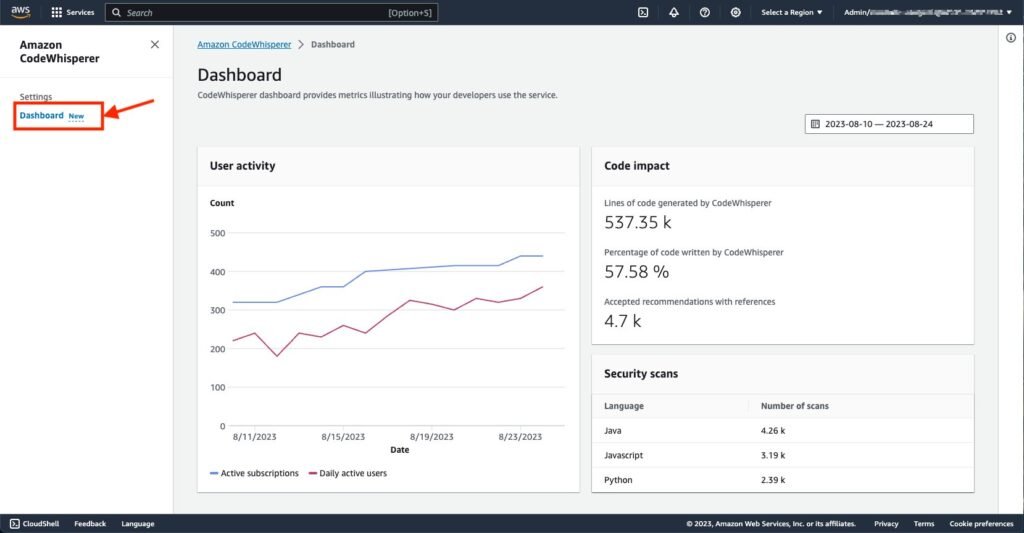The width and height of the screenshot is (1024, 533).
Task: Open the settings gear icon
Action: point(736,13)
